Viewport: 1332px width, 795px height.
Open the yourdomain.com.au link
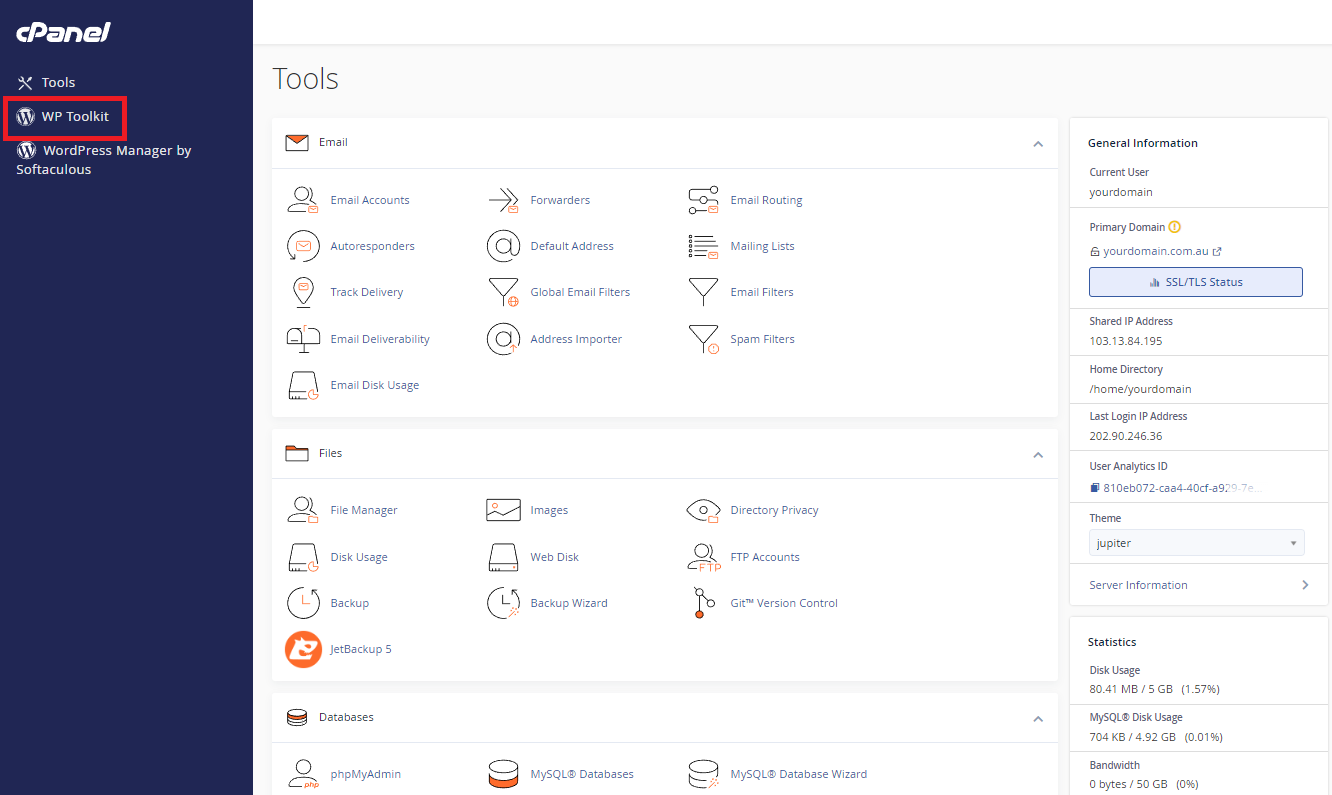(1156, 252)
